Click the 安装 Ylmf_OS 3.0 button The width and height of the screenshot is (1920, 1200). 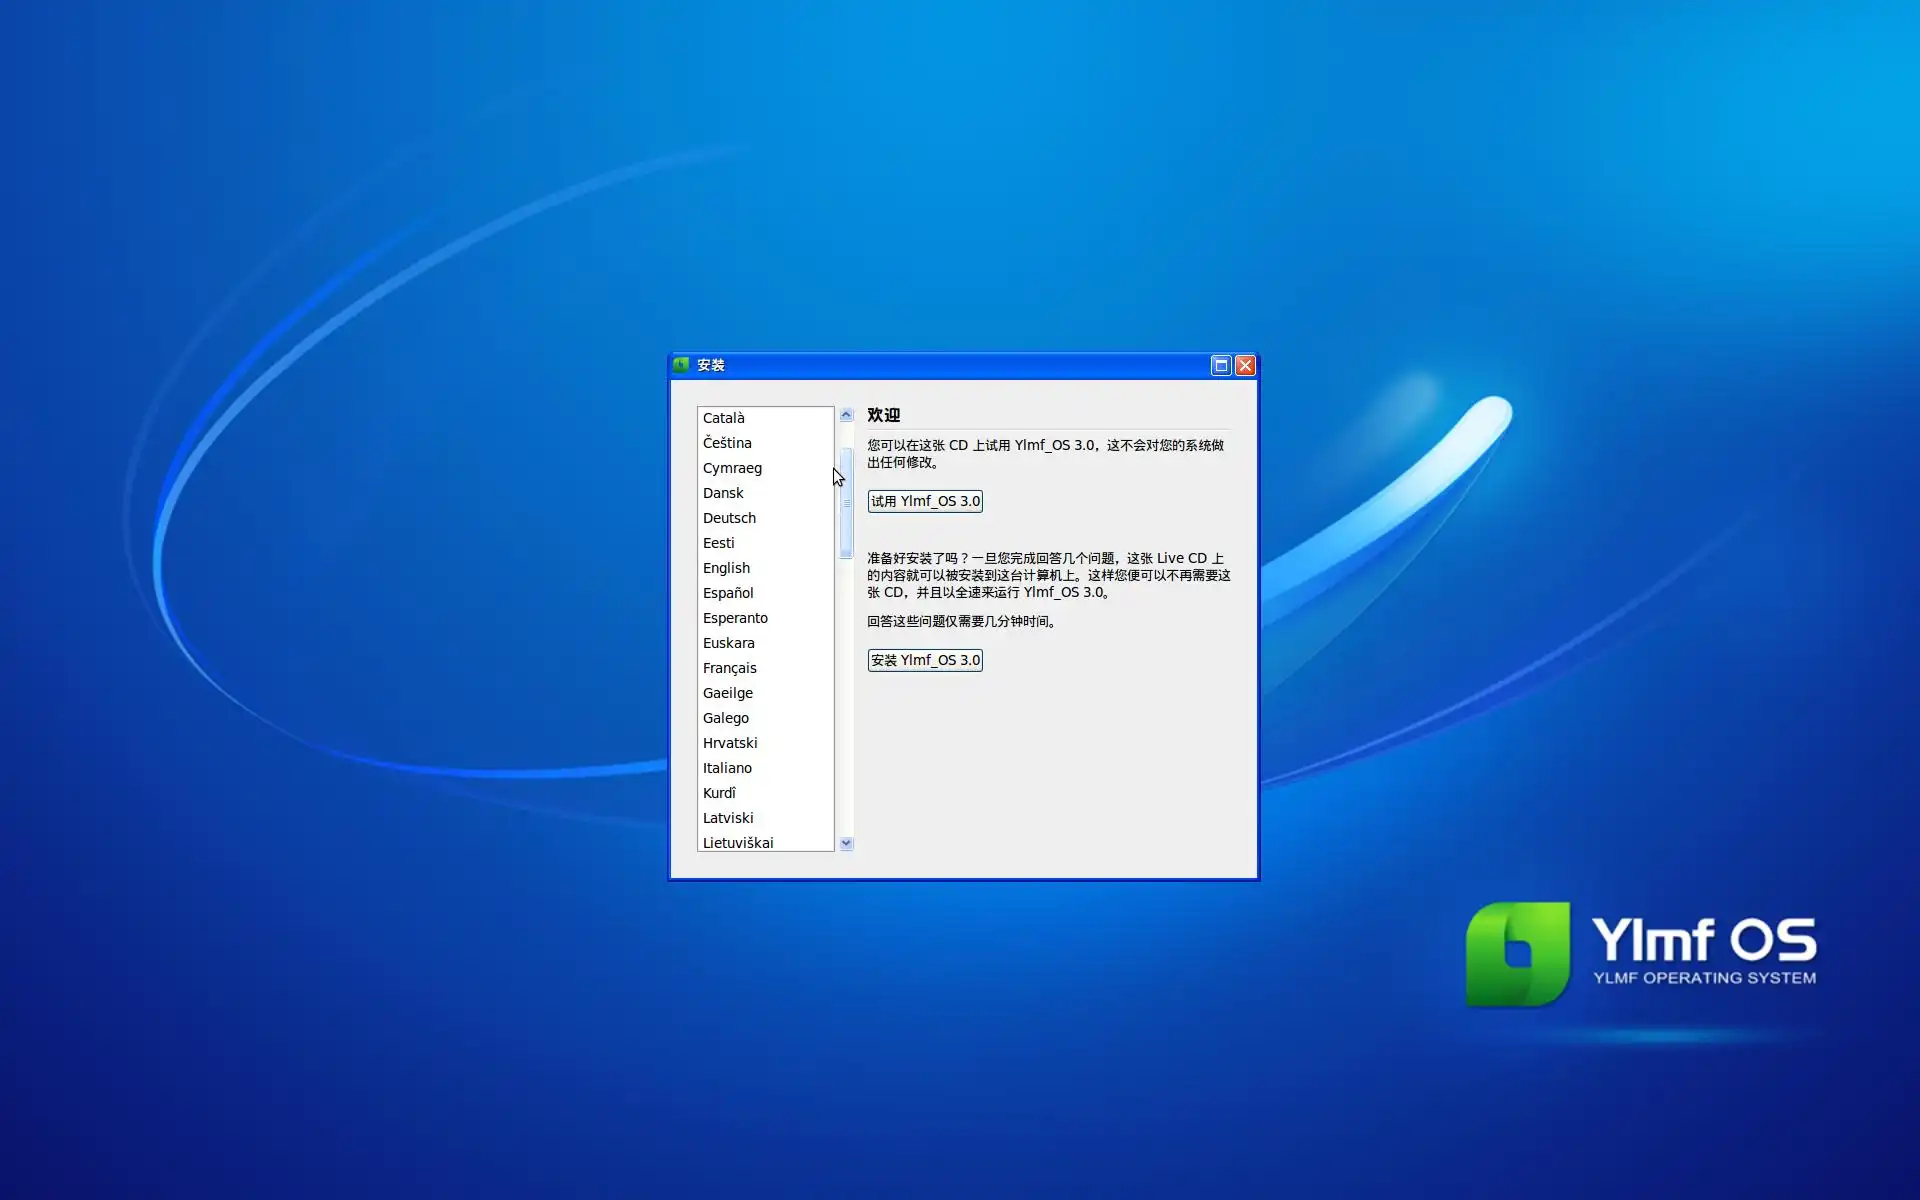(924, 660)
